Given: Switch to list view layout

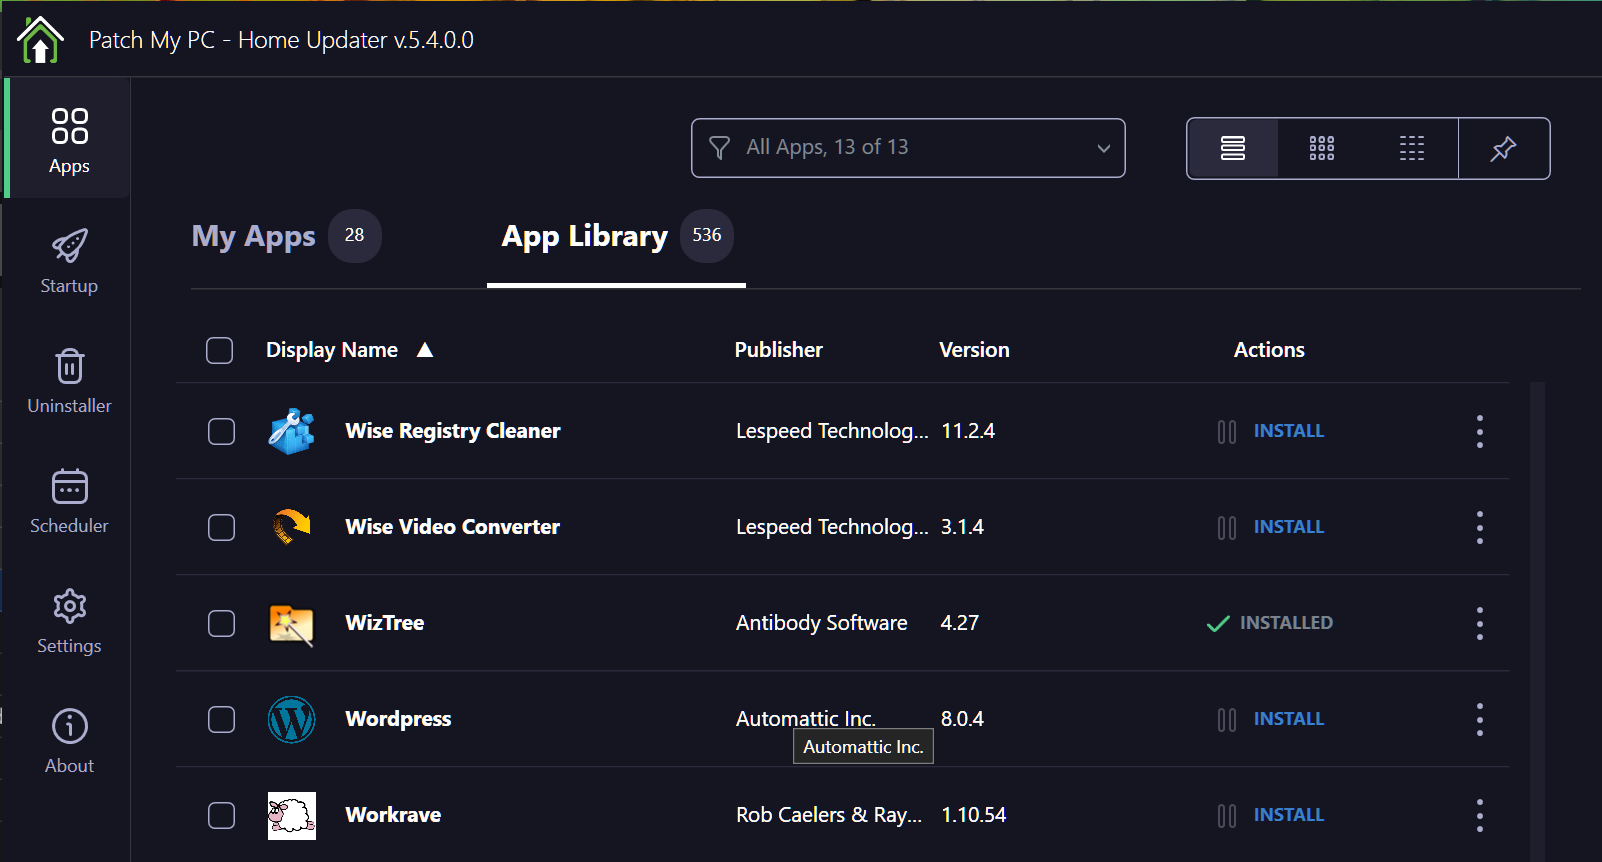Looking at the screenshot, I should [1232, 149].
